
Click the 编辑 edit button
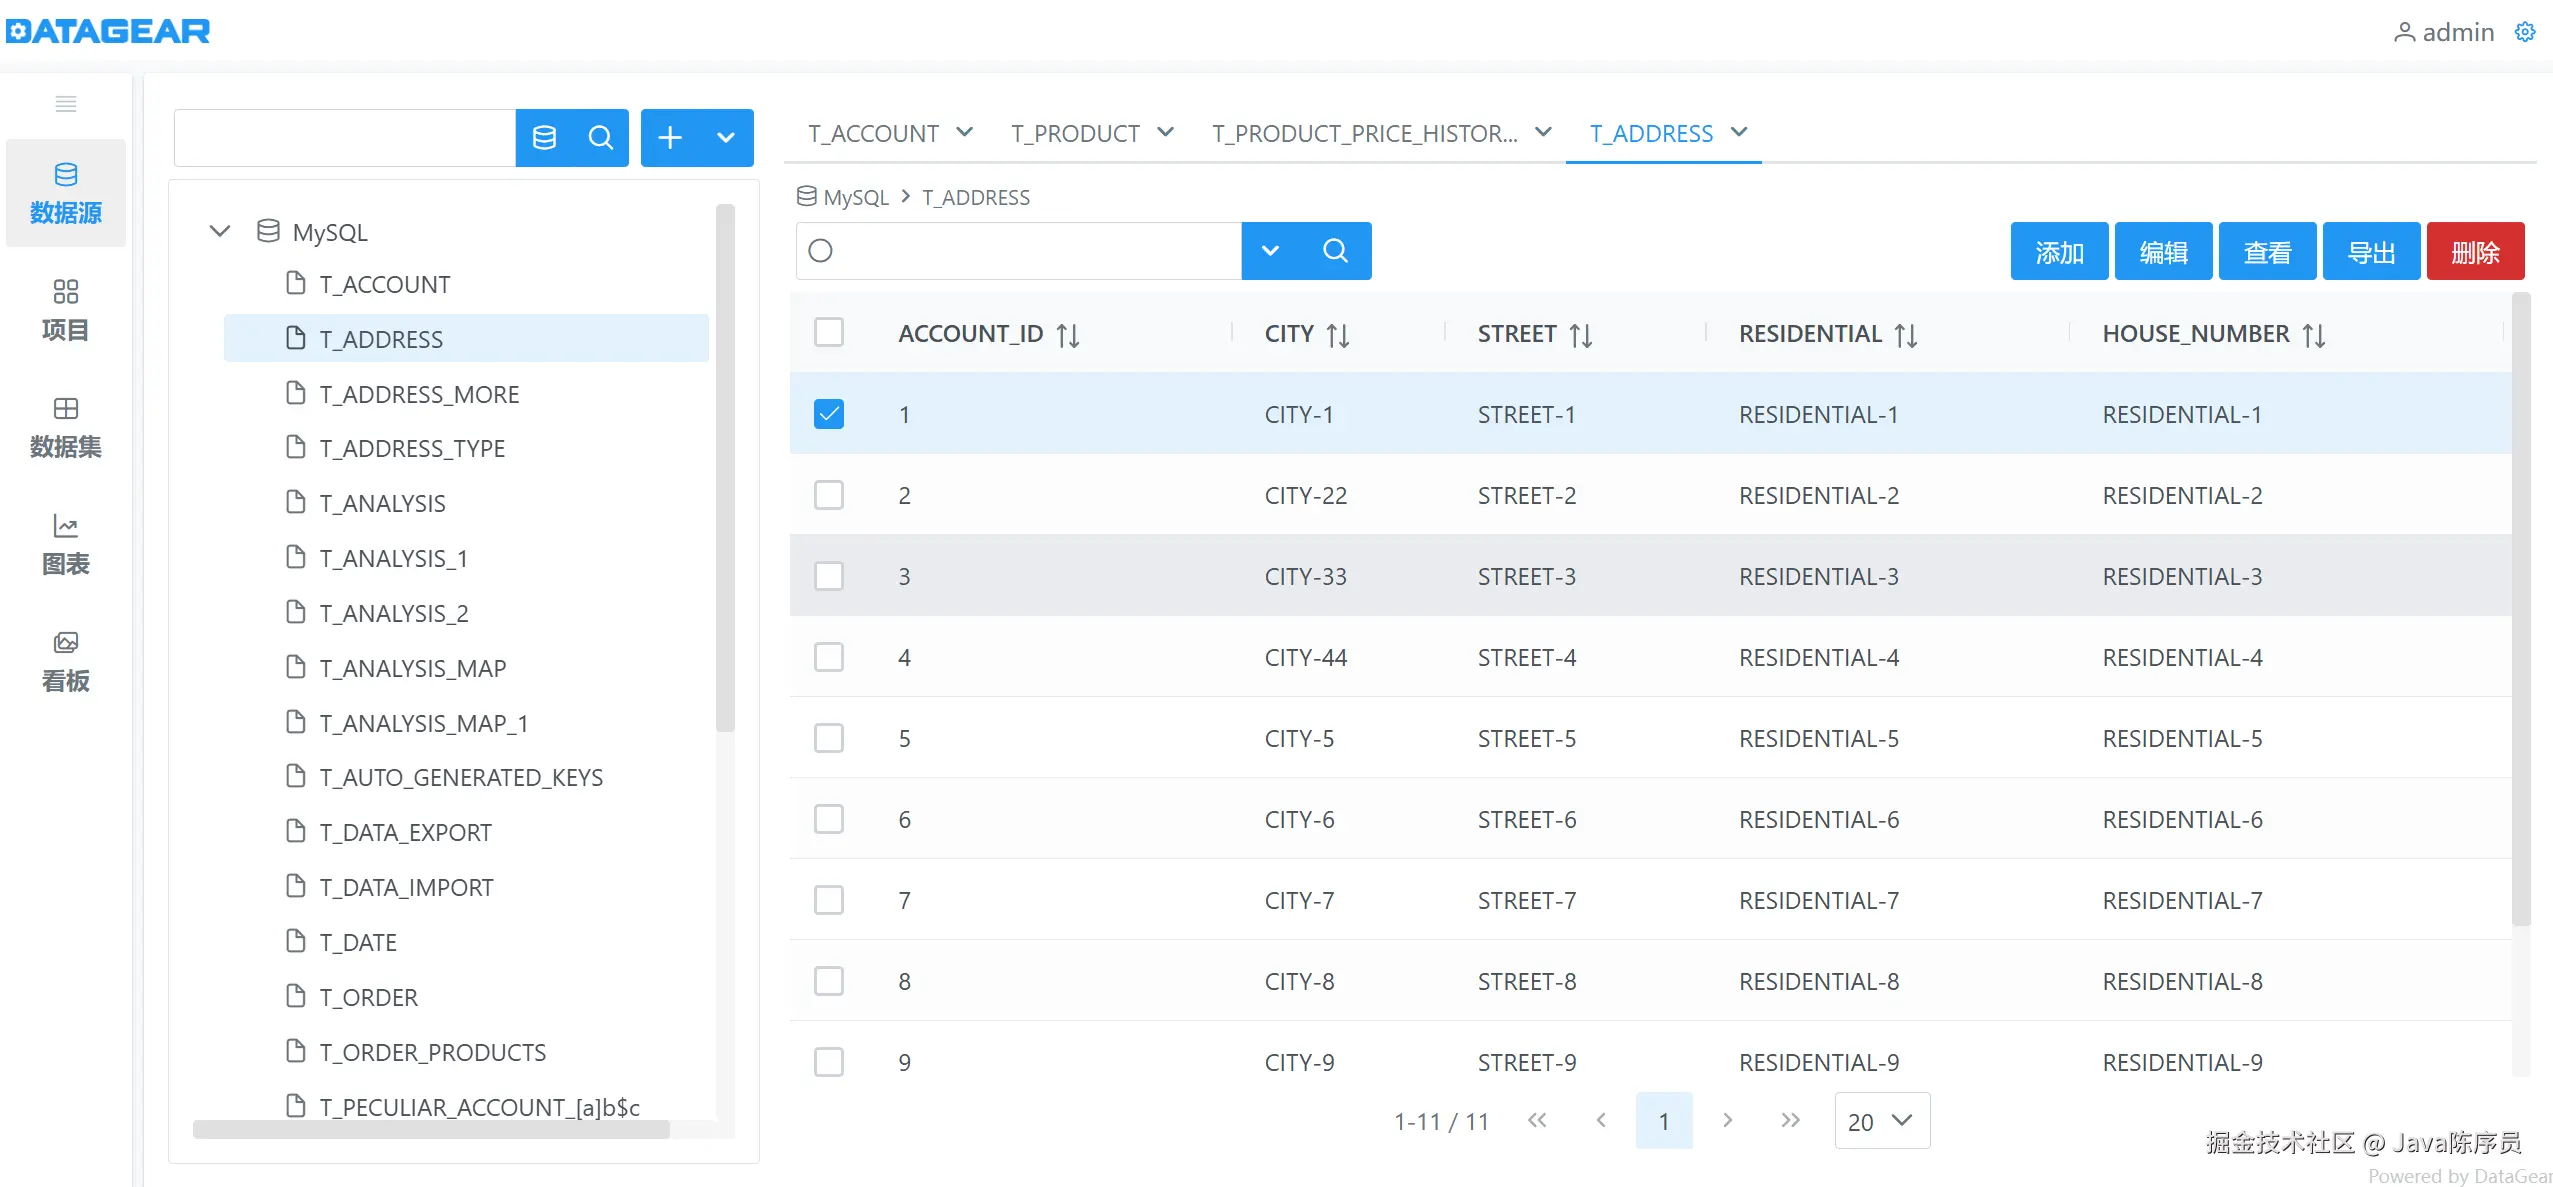point(2163,252)
